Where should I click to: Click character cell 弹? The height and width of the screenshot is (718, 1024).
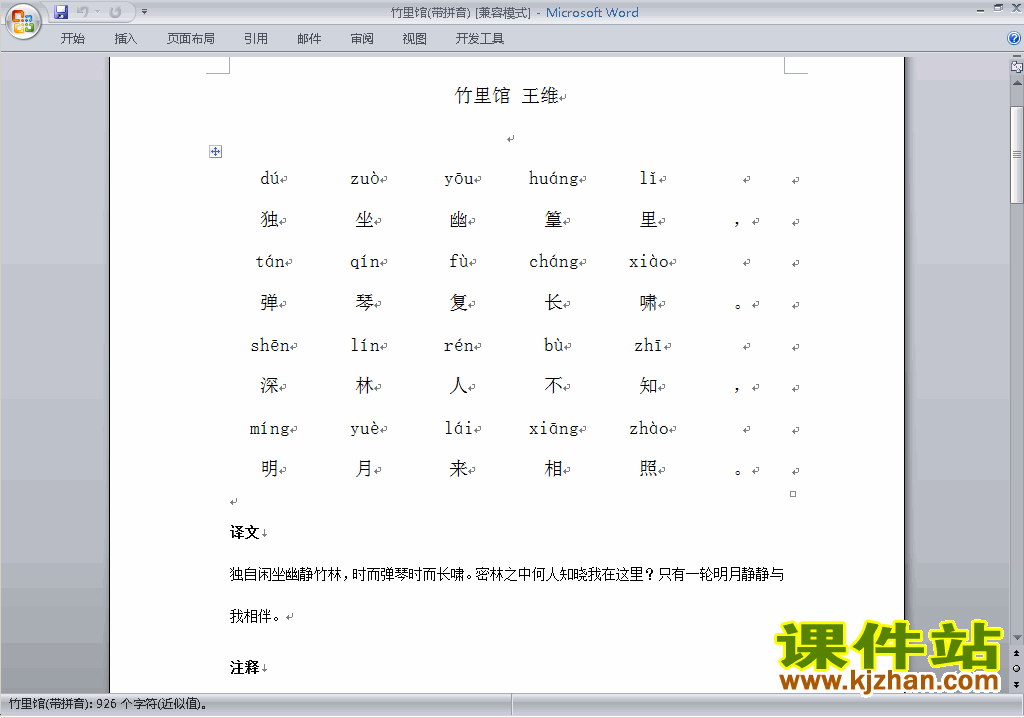click(x=270, y=302)
